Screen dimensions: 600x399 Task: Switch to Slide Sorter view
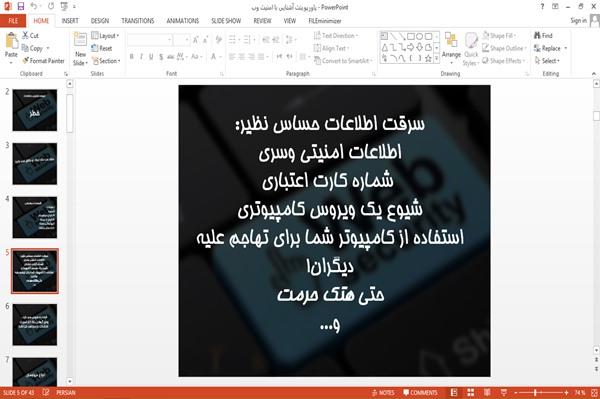471,392
